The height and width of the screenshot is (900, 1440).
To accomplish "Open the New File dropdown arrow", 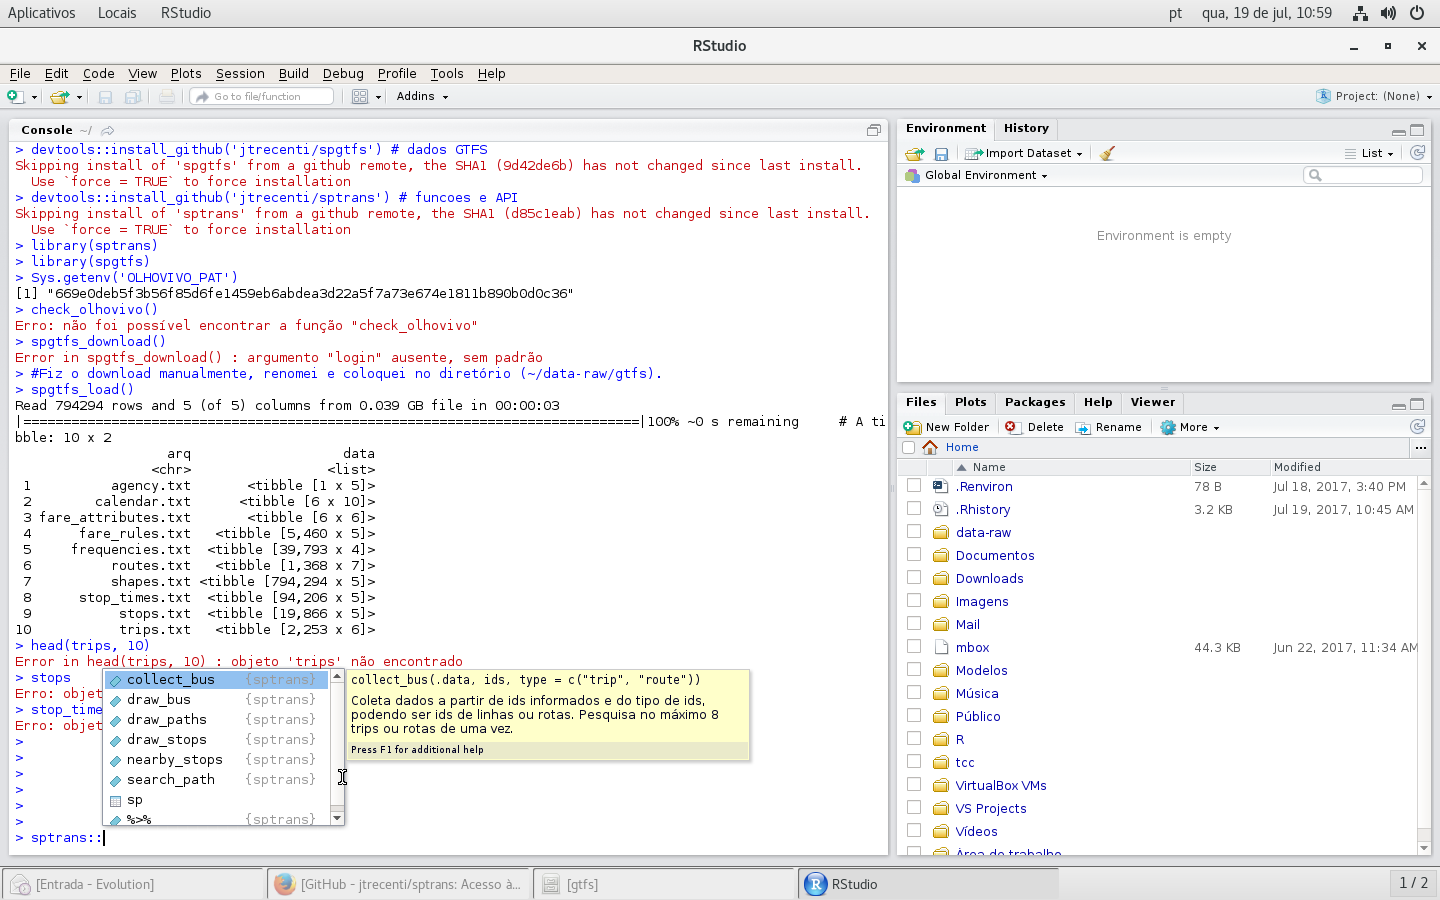I will tap(34, 97).
